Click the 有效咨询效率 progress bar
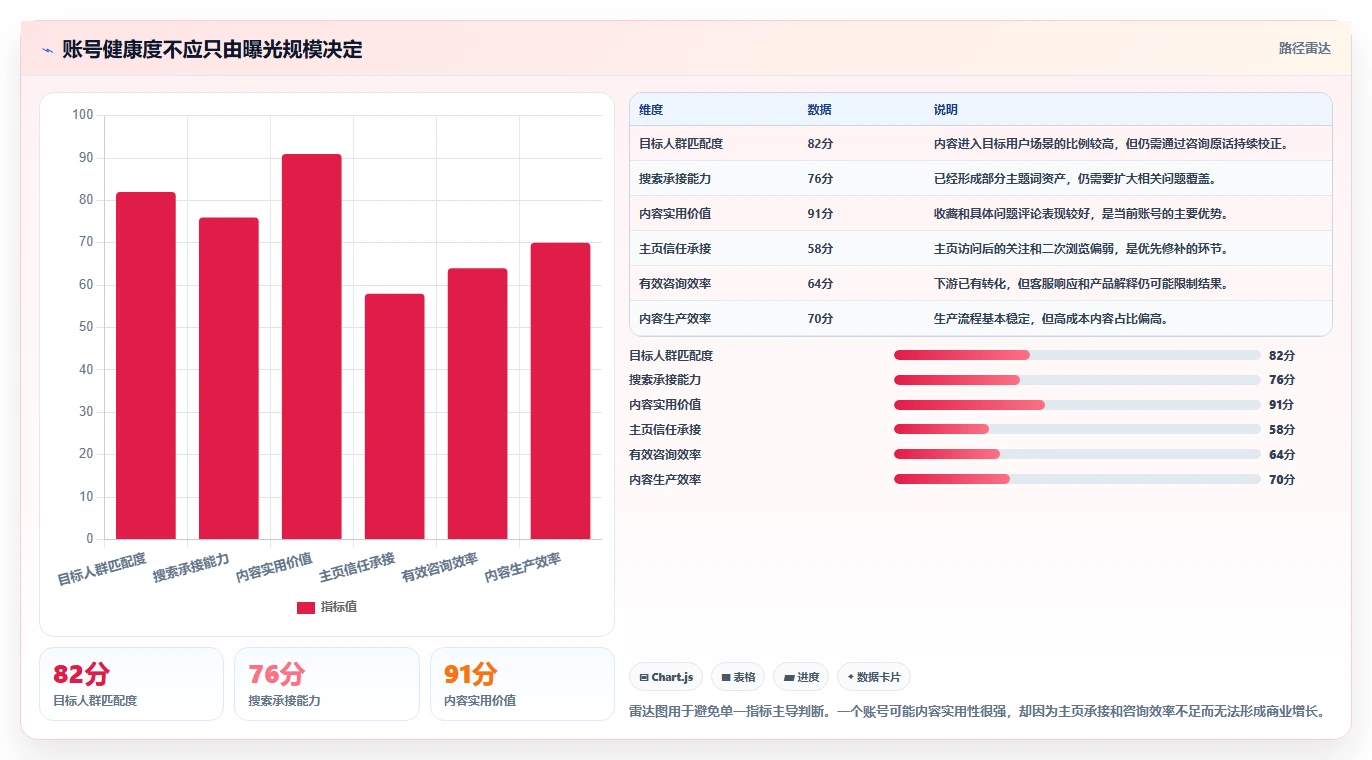The image size is (1372, 760). point(1077,454)
